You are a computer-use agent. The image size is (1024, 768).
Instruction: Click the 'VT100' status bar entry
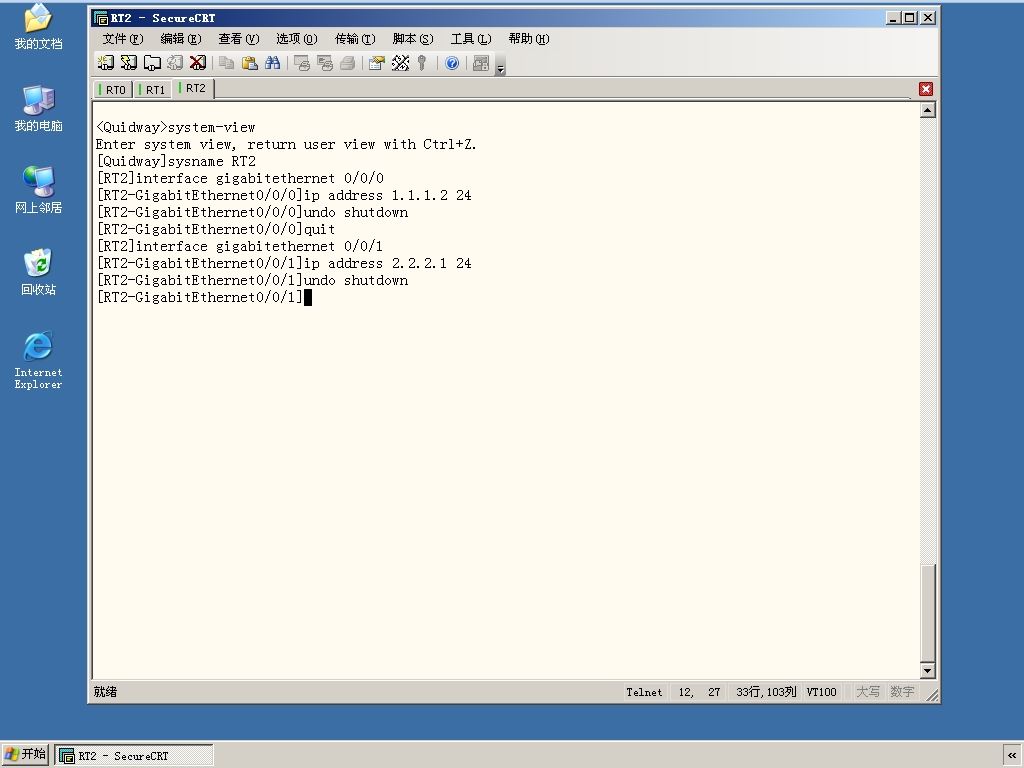[x=822, y=692]
